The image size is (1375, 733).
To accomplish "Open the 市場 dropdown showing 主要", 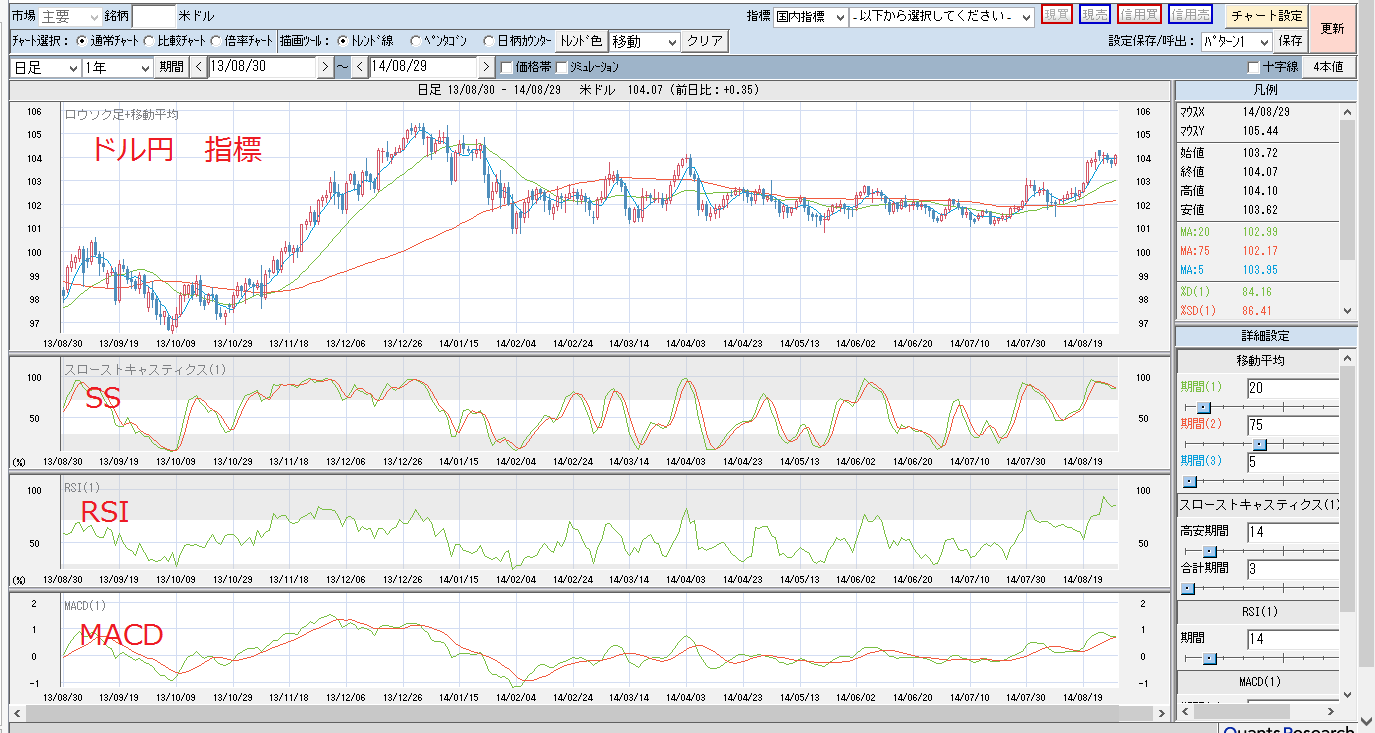I will [x=70, y=17].
